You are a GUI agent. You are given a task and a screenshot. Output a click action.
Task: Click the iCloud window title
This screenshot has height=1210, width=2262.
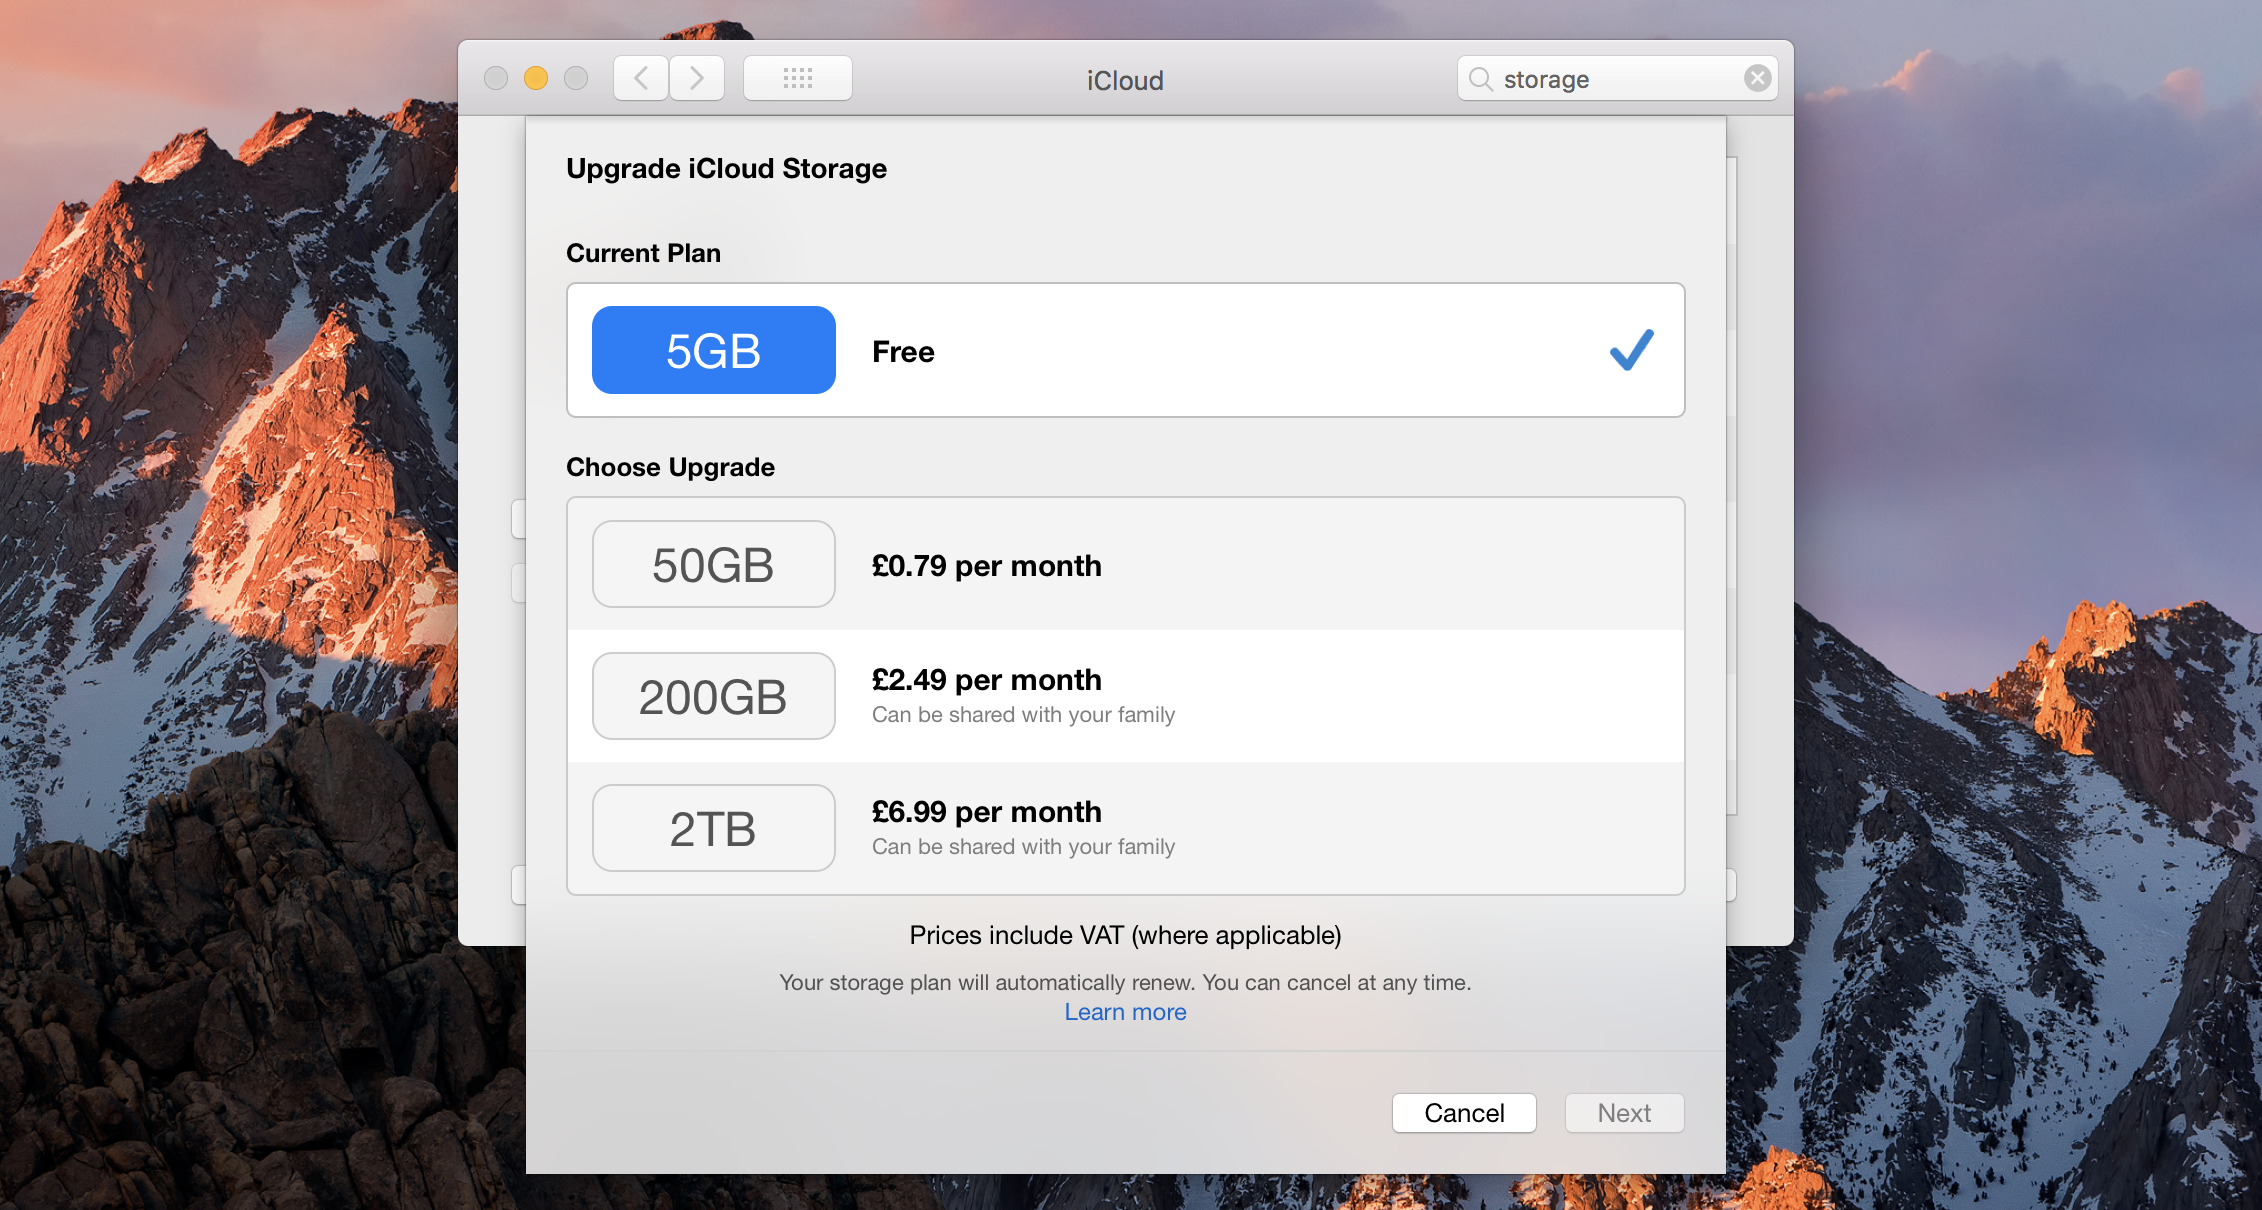1125,80
